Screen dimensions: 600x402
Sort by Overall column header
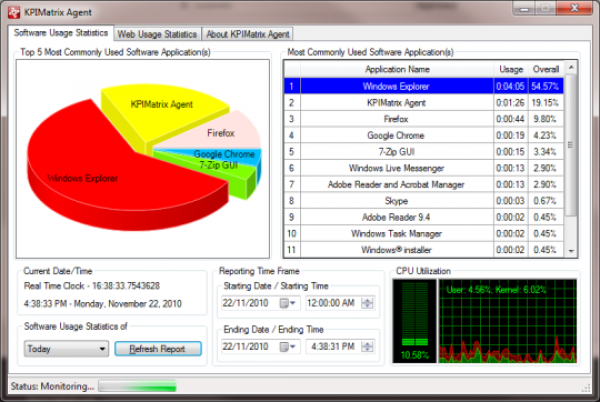(x=546, y=69)
